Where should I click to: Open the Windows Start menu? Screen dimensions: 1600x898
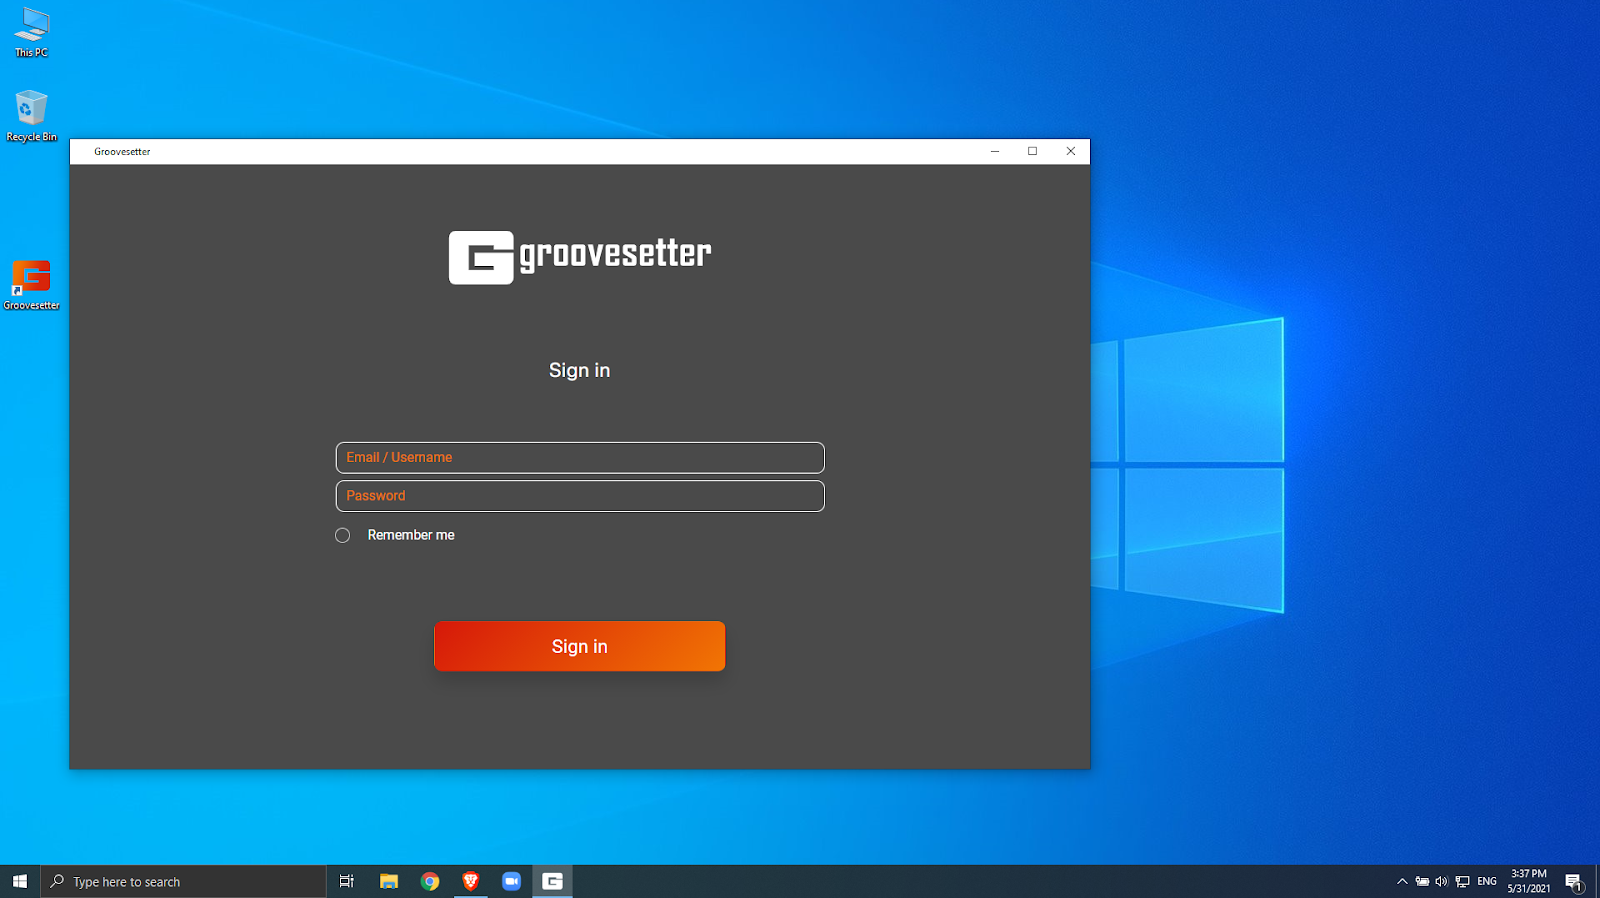pos(20,881)
